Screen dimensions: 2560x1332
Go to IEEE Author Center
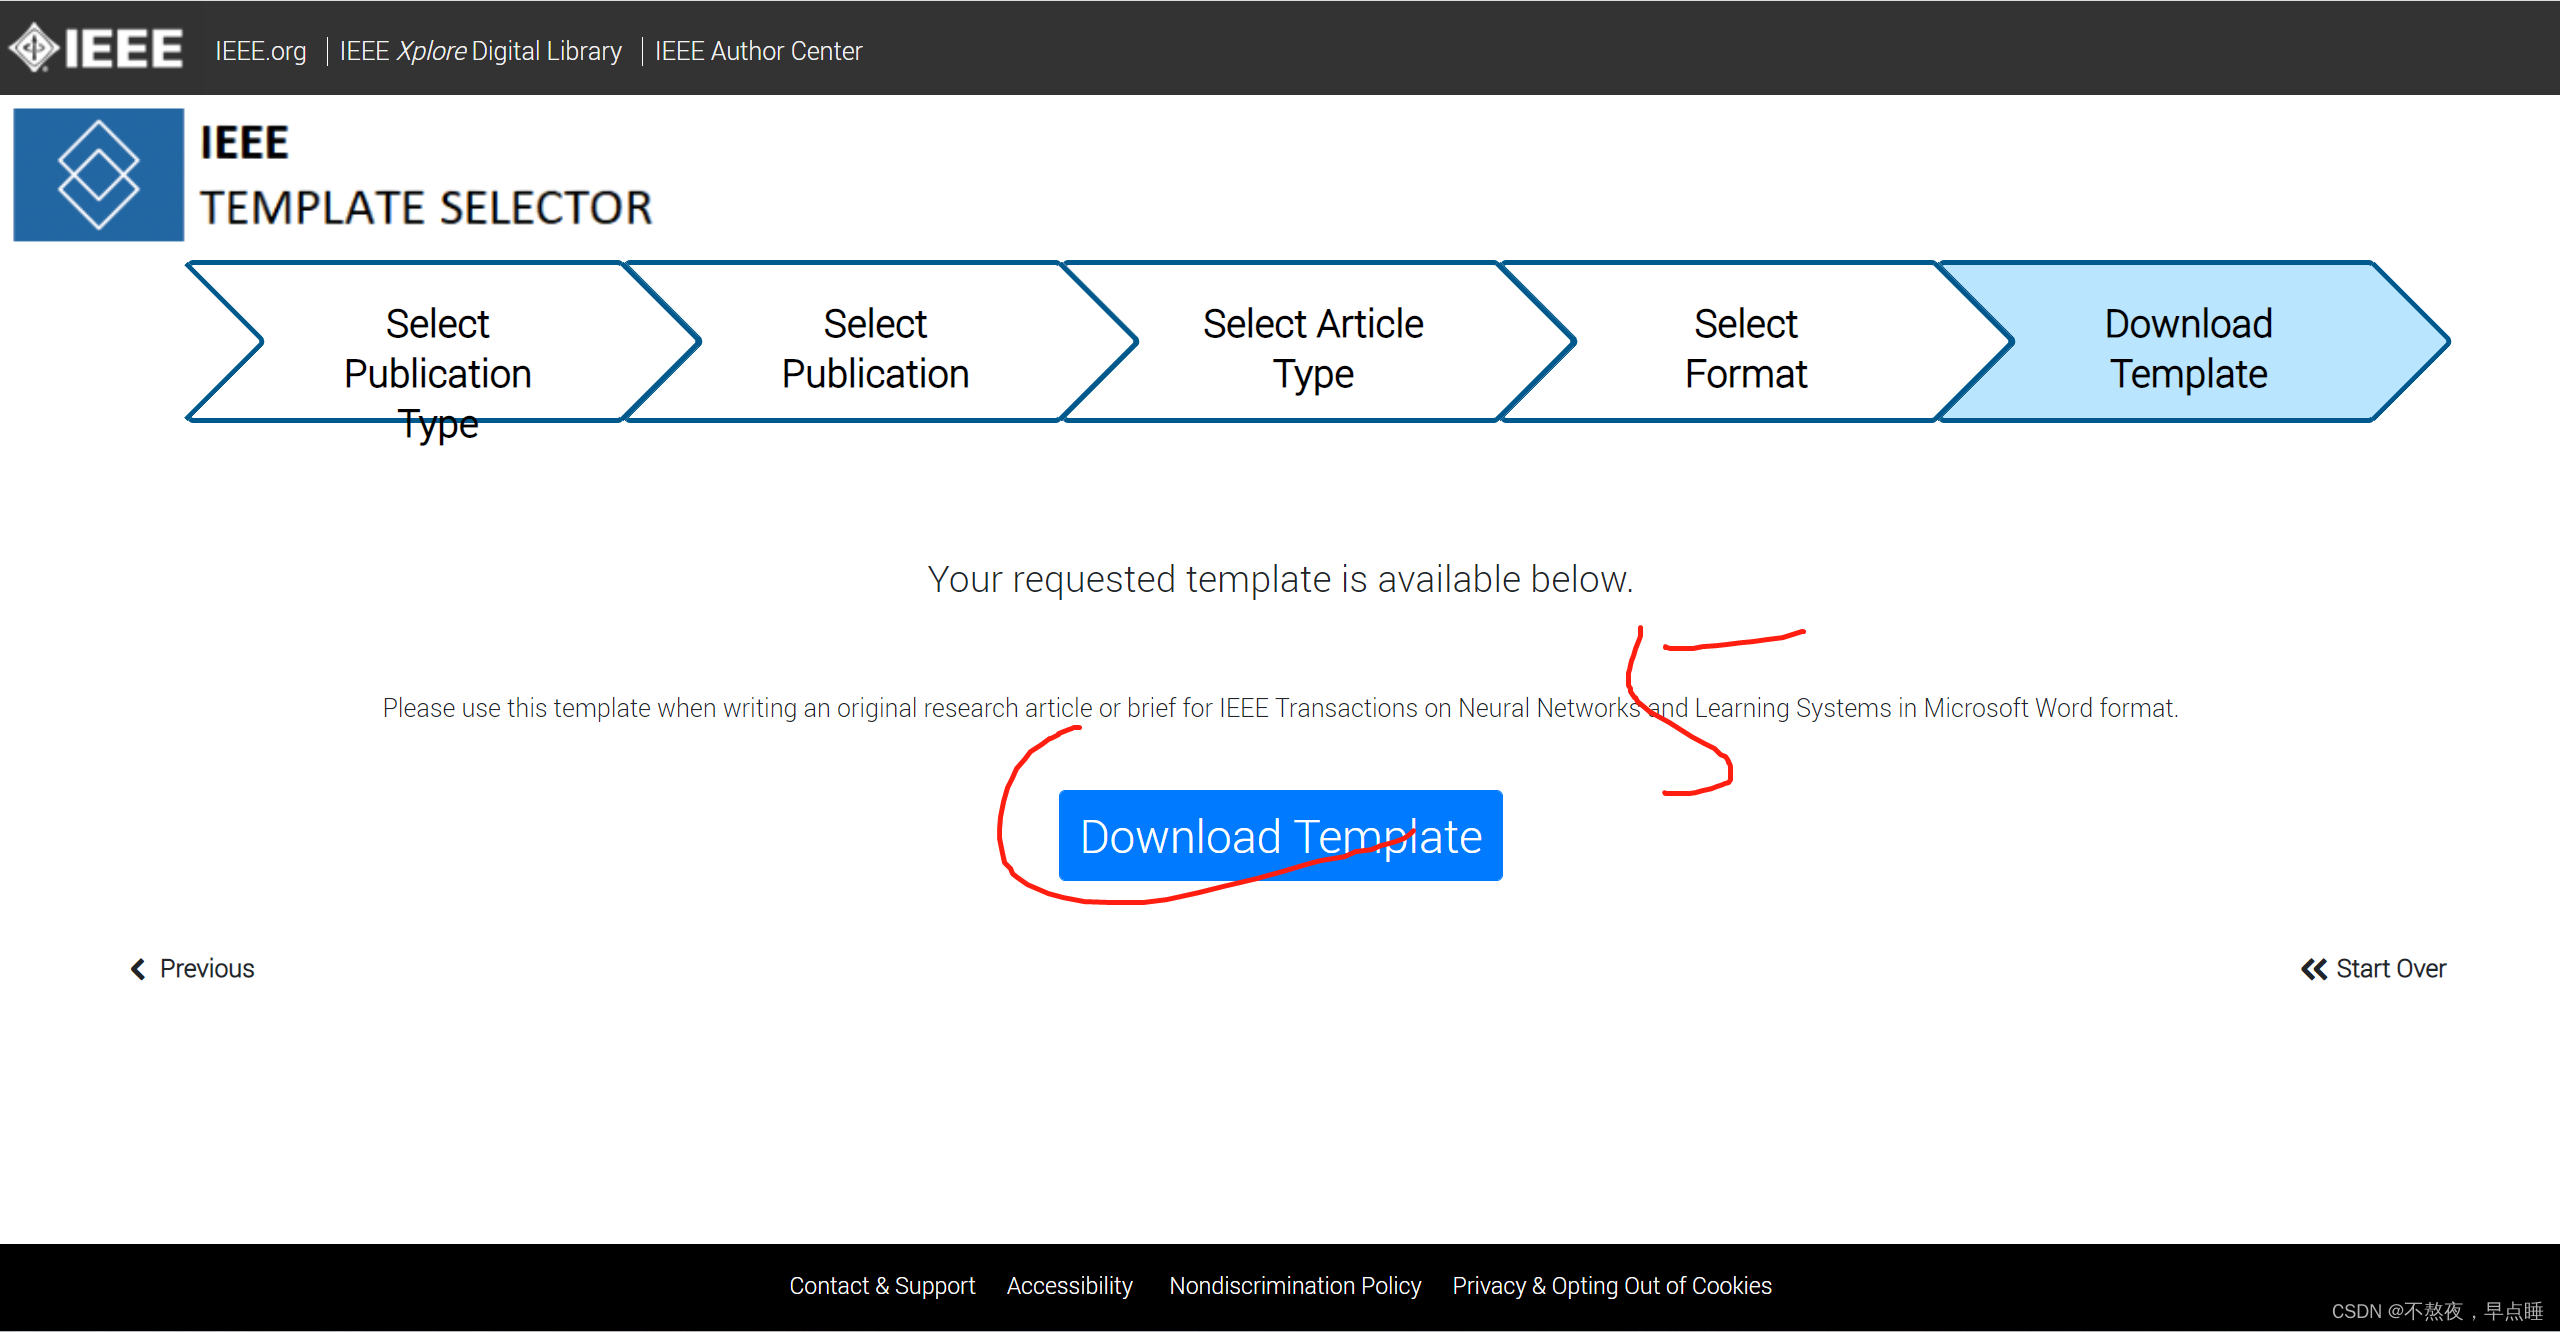click(758, 51)
